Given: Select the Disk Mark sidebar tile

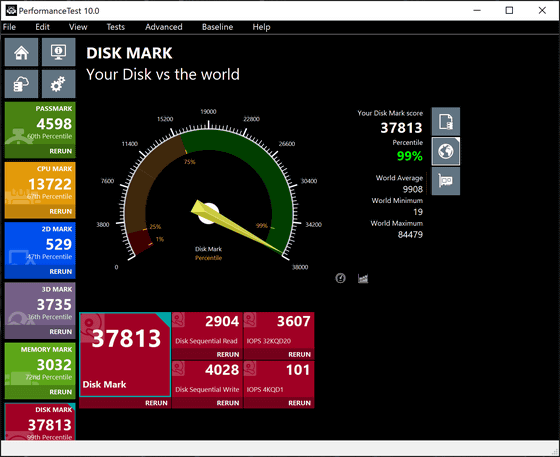Looking at the screenshot, I should point(40,422).
